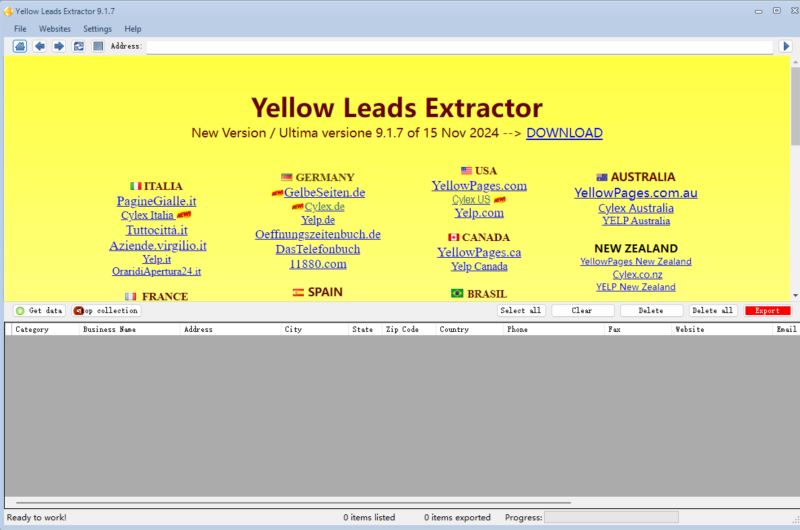Click the Address column header in the table

coord(231,330)
